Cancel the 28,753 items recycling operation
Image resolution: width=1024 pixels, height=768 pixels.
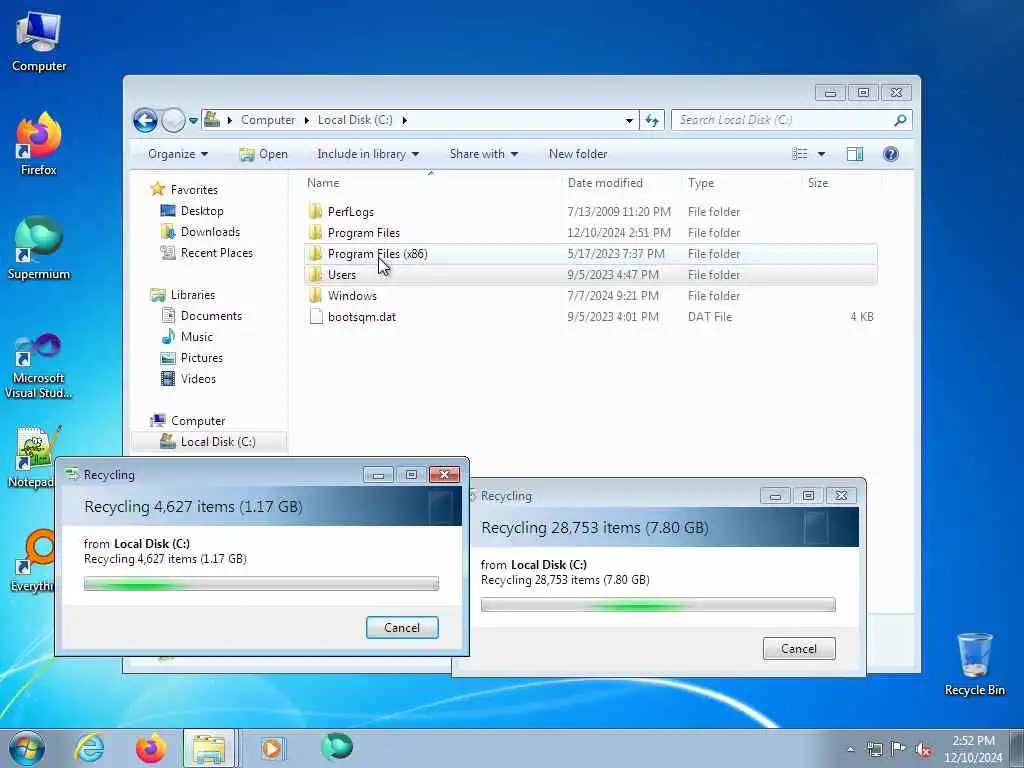click(799, 648)
